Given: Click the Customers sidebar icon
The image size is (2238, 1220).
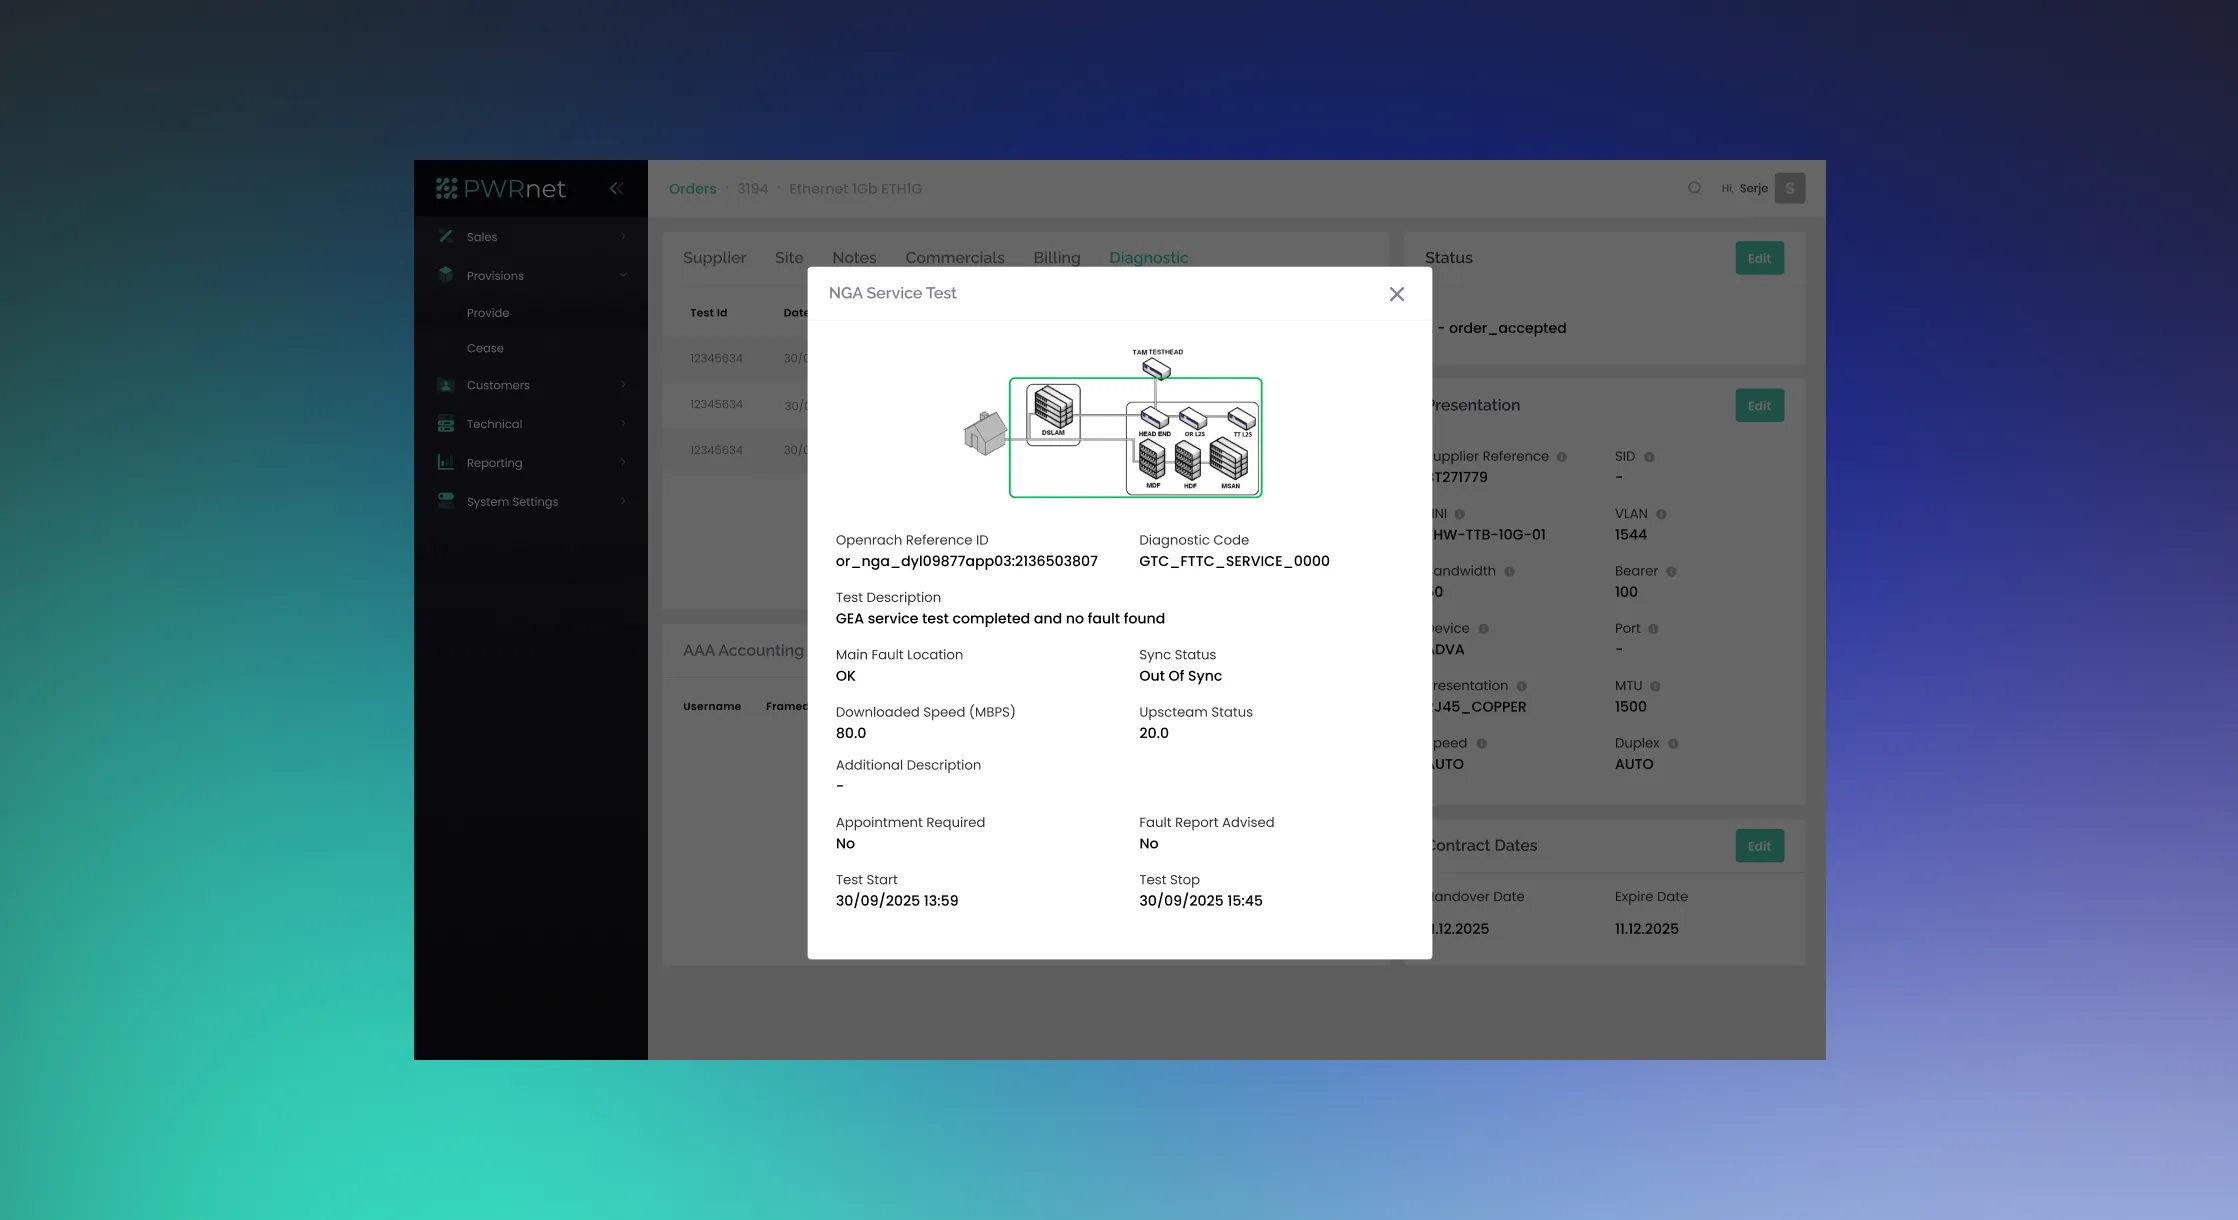Looking at the screenshot, I should (446, 385).
